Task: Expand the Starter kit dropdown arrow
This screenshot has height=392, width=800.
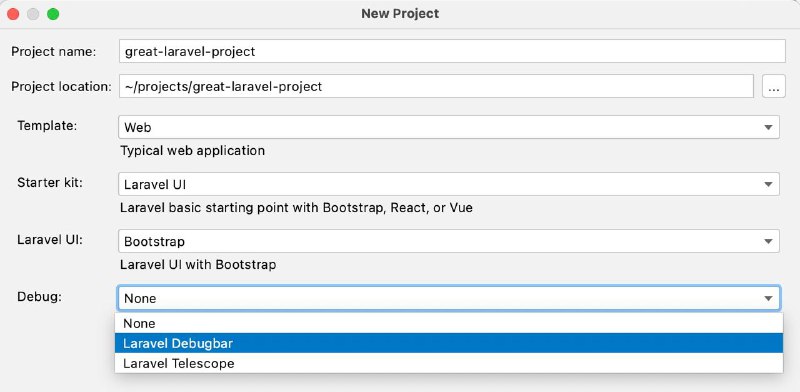Action: (768, 184)
